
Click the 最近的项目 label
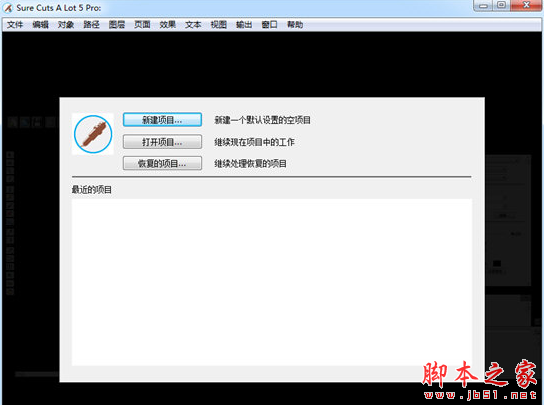pyautogui.click(x=92, y=189)
